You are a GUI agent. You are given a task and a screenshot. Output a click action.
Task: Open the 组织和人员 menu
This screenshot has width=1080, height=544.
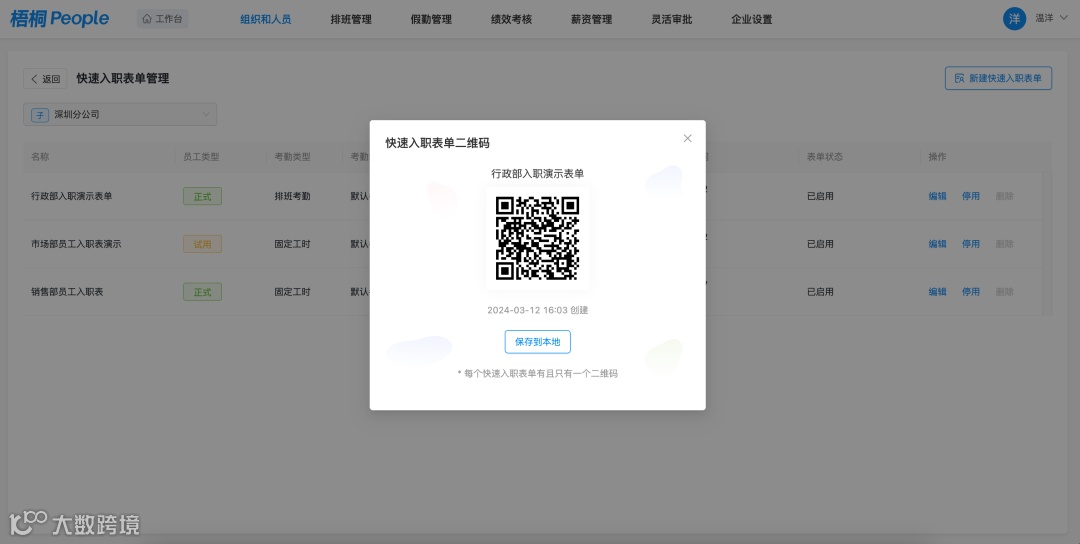click(266, 19)
